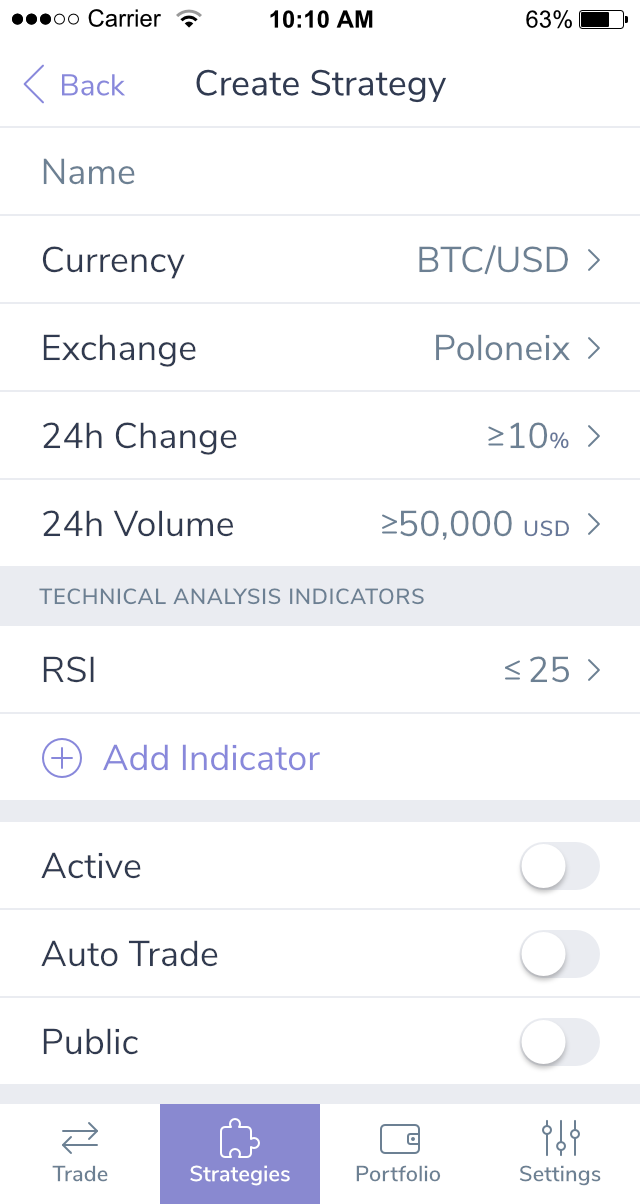Enable the Active switch
The image size is (640, 1204).
coord(559,866)
